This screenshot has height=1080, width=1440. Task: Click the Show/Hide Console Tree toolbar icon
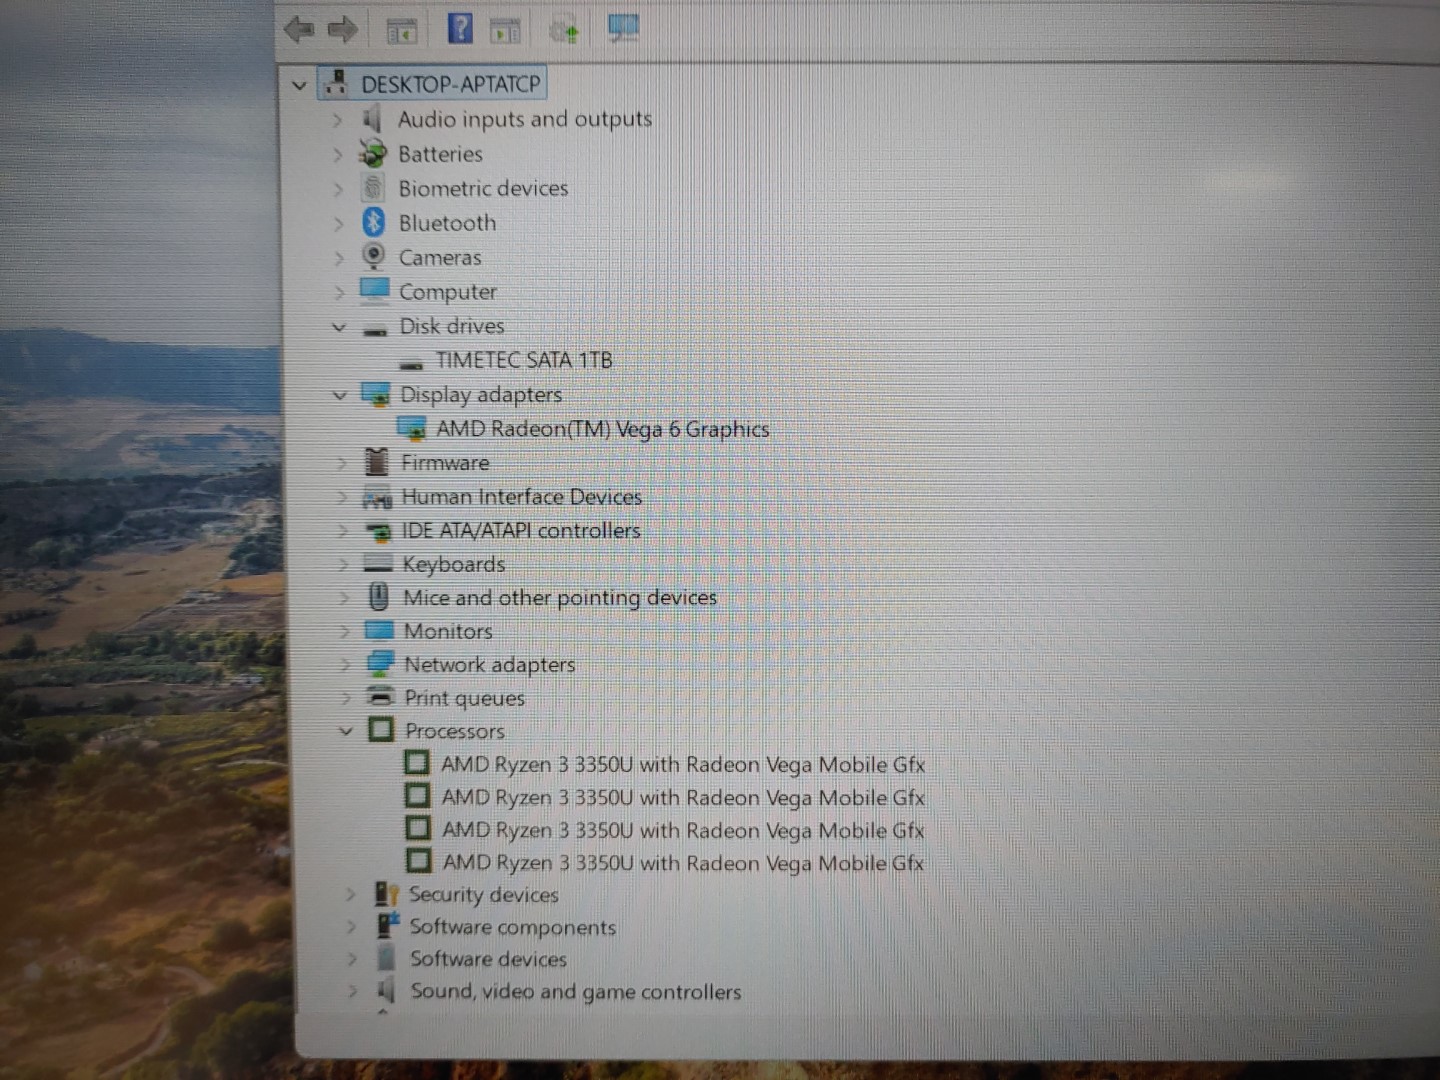click(x=402, y=32)
